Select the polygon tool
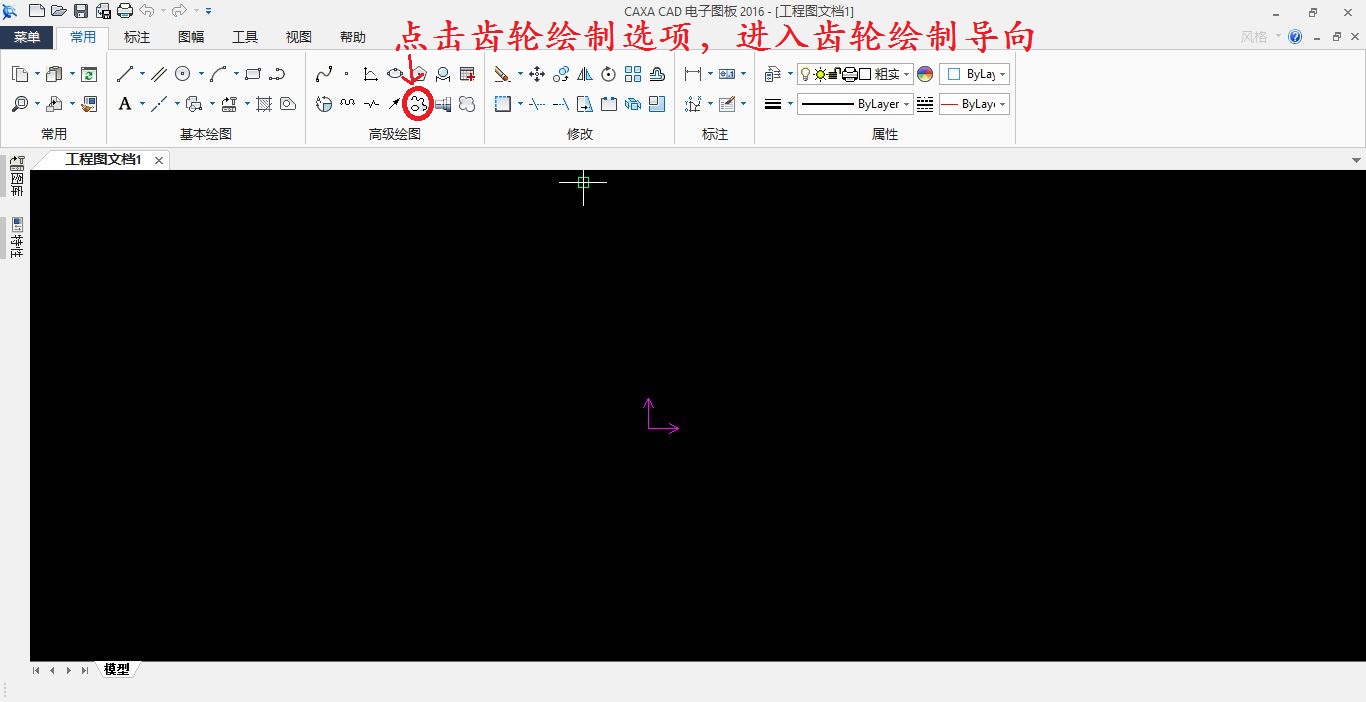This screenshot has width=1366, height=702. 419,74
